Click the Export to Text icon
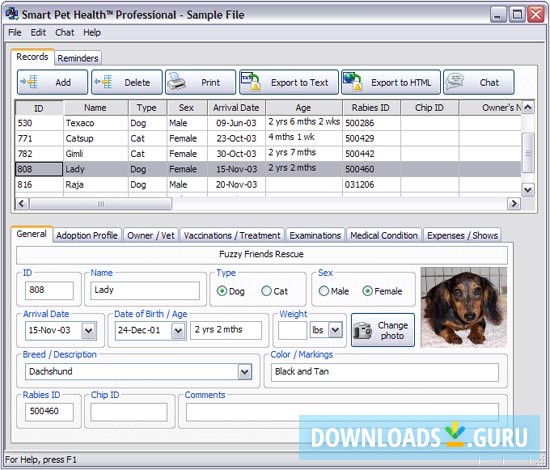Viewport: 550px width, 470px height. pos(251,82)
